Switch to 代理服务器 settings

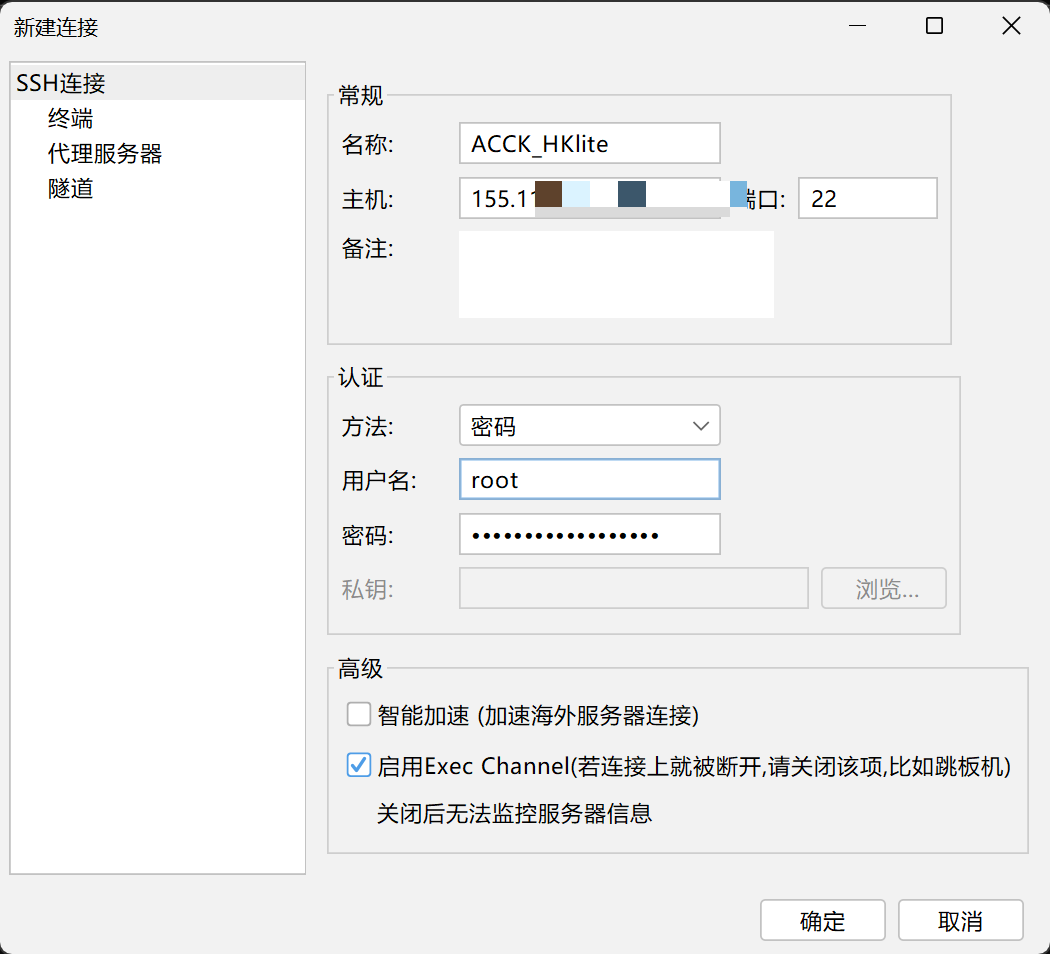point(104,154)
